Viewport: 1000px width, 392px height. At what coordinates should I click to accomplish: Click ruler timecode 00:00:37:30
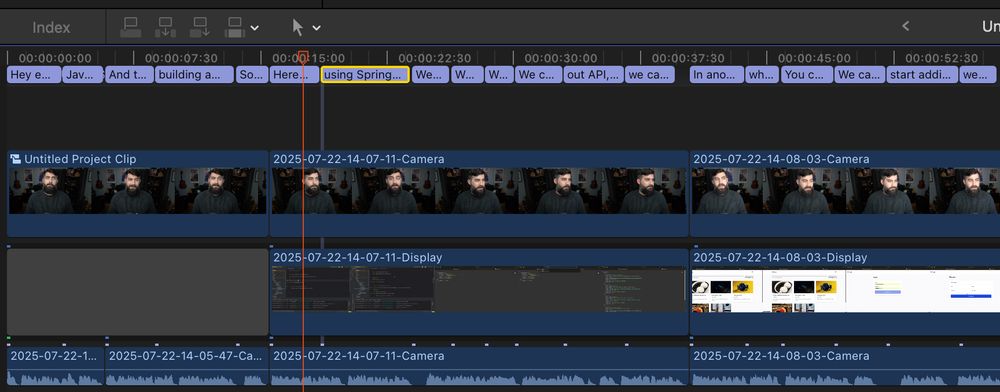pos(688,58)
